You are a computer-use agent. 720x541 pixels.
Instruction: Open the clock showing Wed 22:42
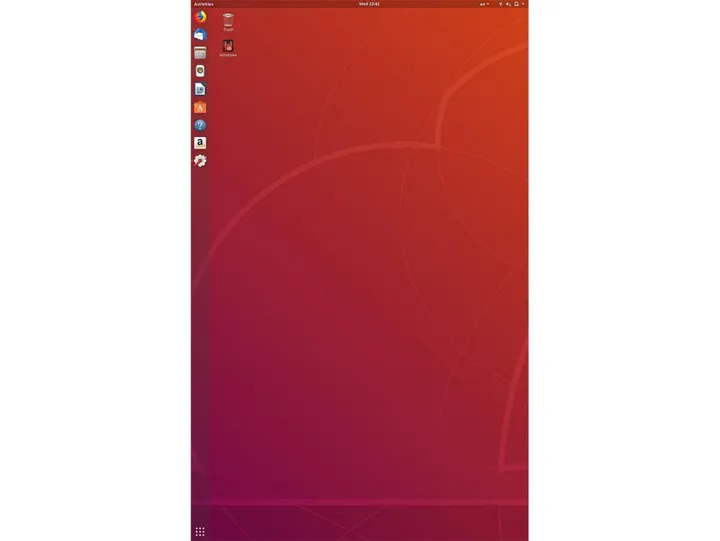click(x=369, y=4)
